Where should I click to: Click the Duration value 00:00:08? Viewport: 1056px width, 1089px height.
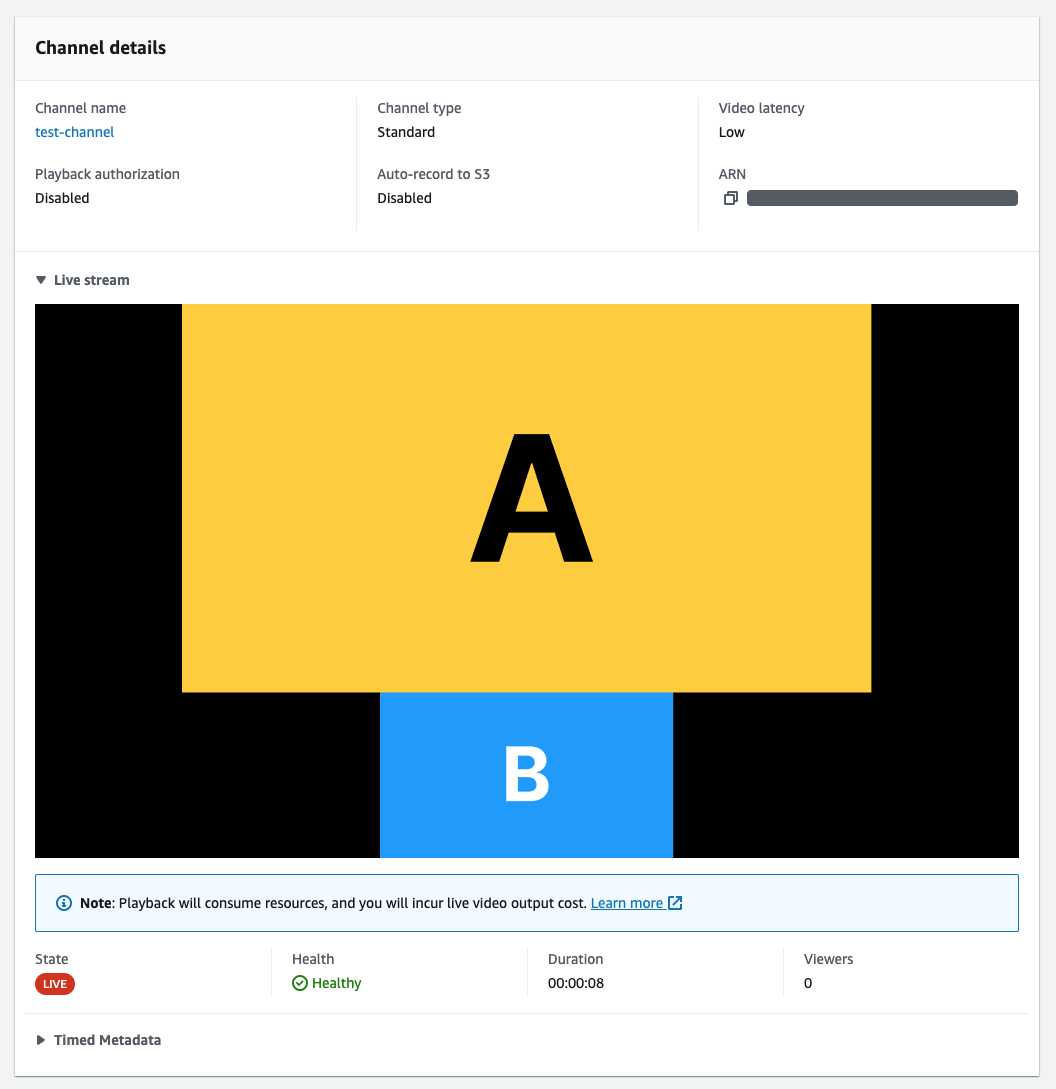point(576,983)
